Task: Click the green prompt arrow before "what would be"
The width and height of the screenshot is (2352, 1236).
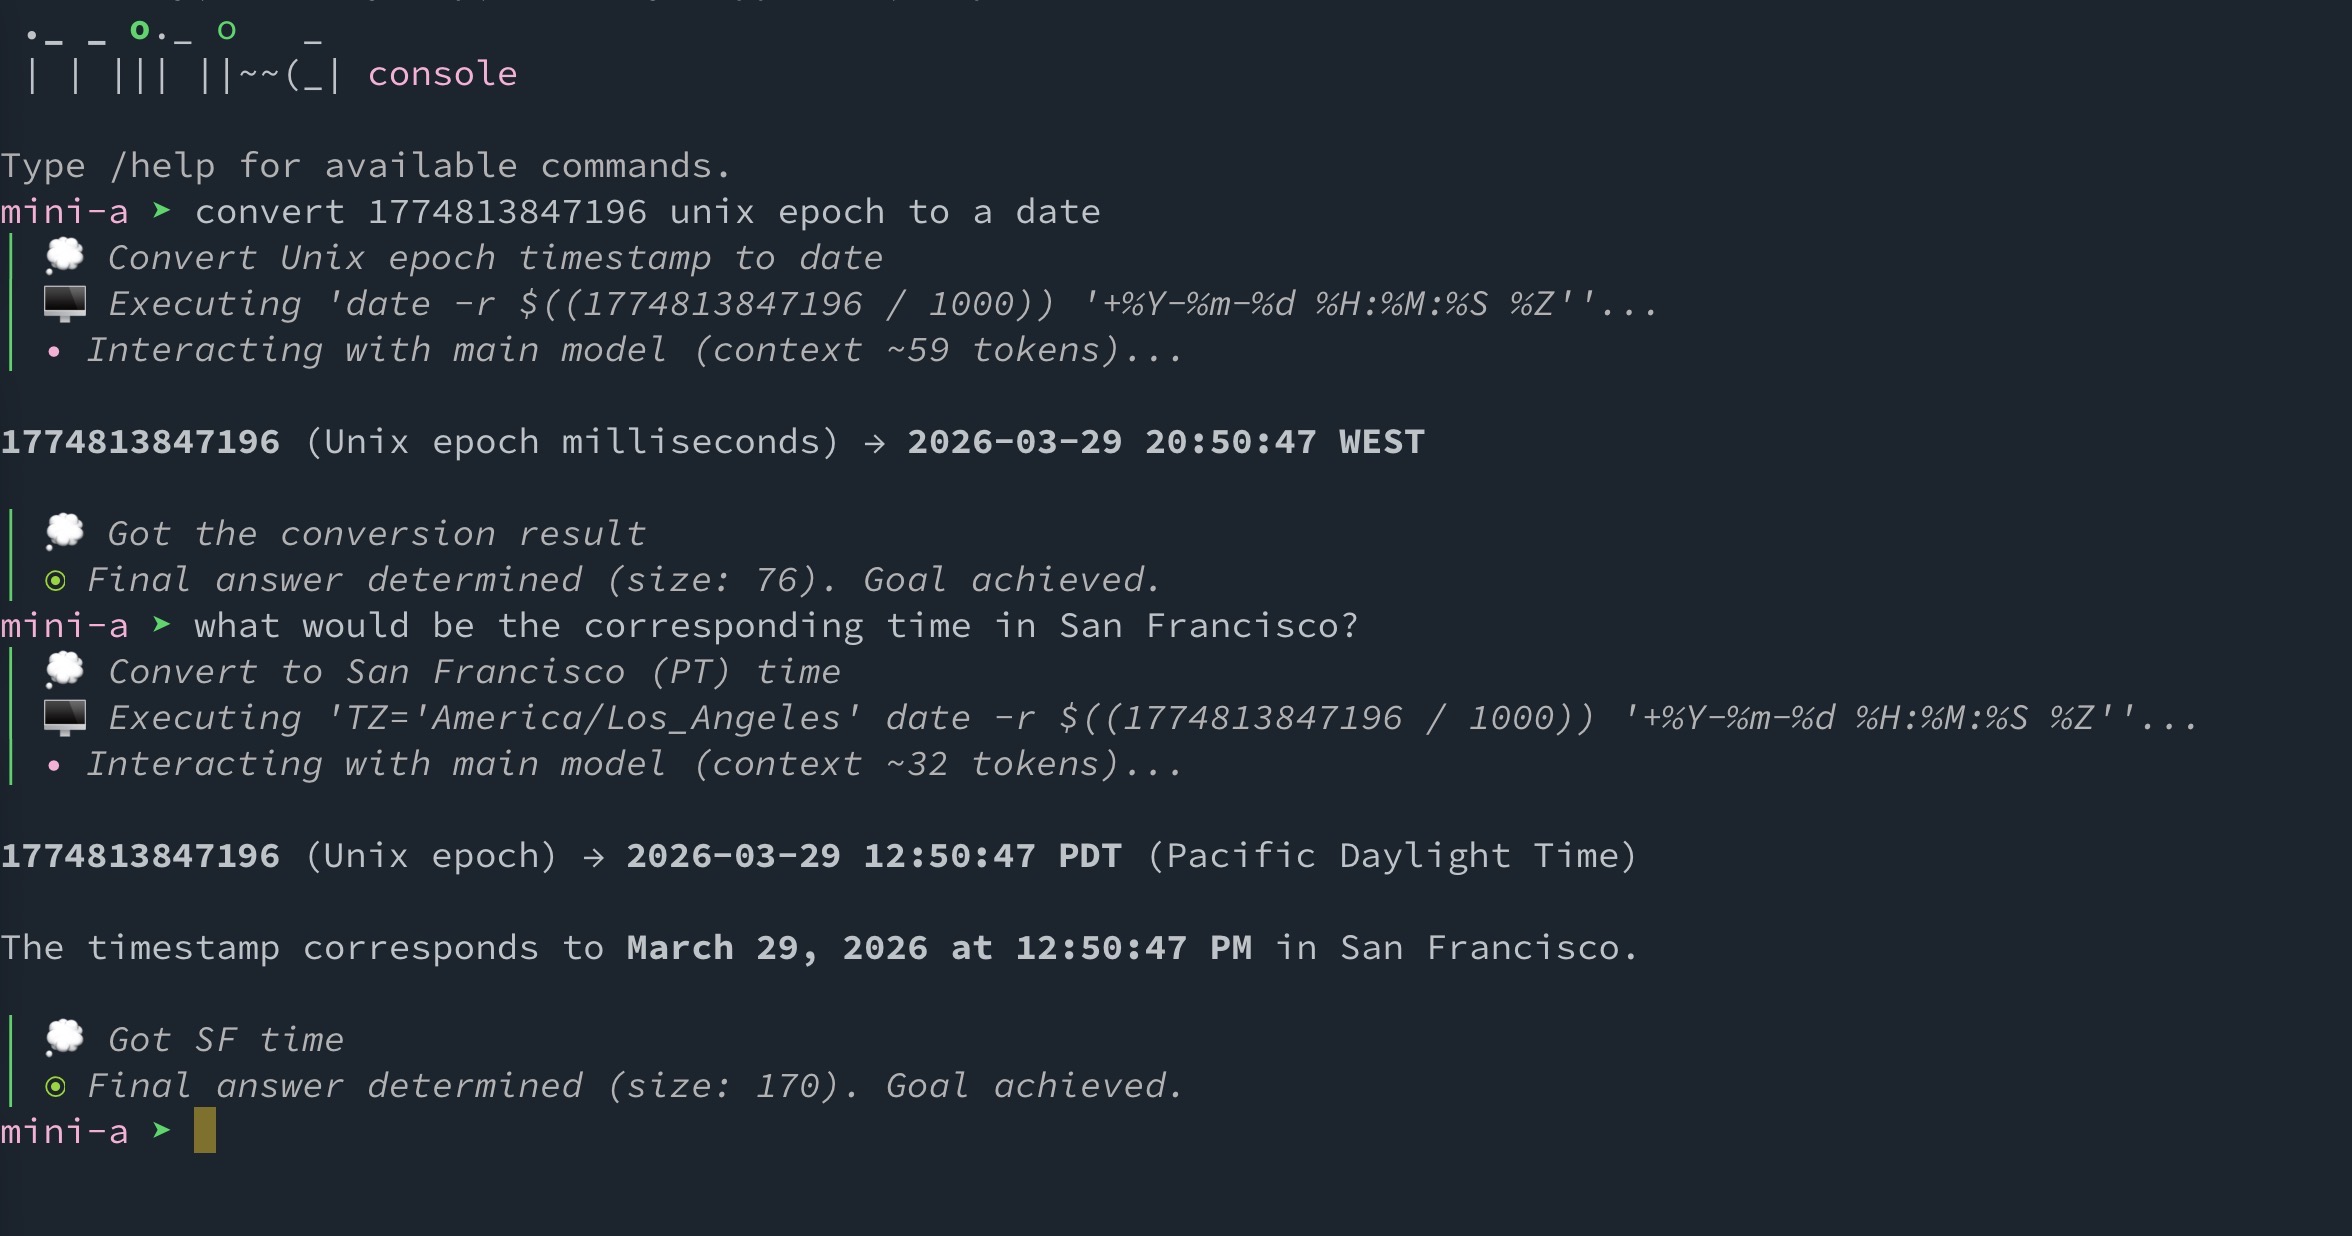Action: [x=161, y=625]
